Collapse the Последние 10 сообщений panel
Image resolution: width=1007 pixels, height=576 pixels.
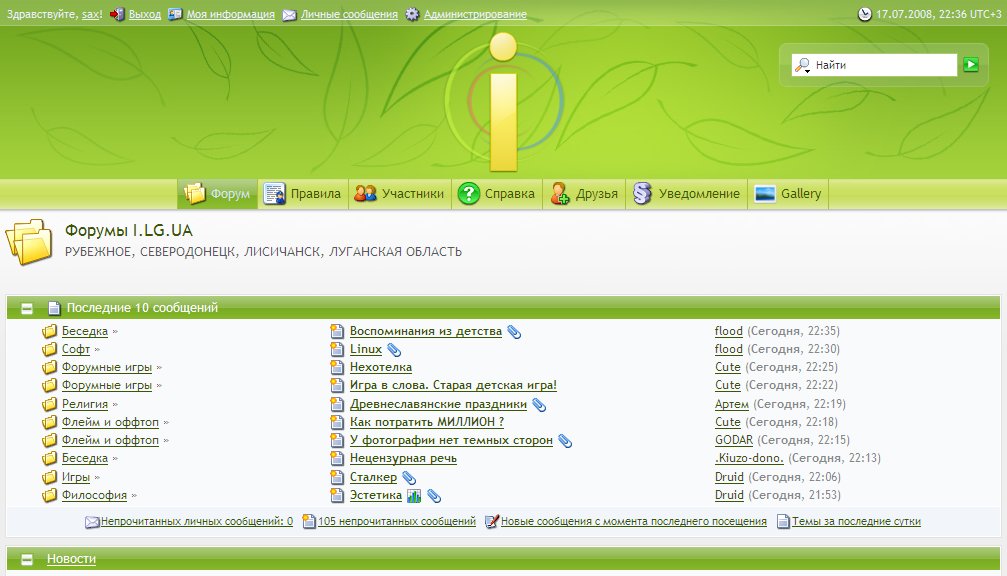point(27,307)
